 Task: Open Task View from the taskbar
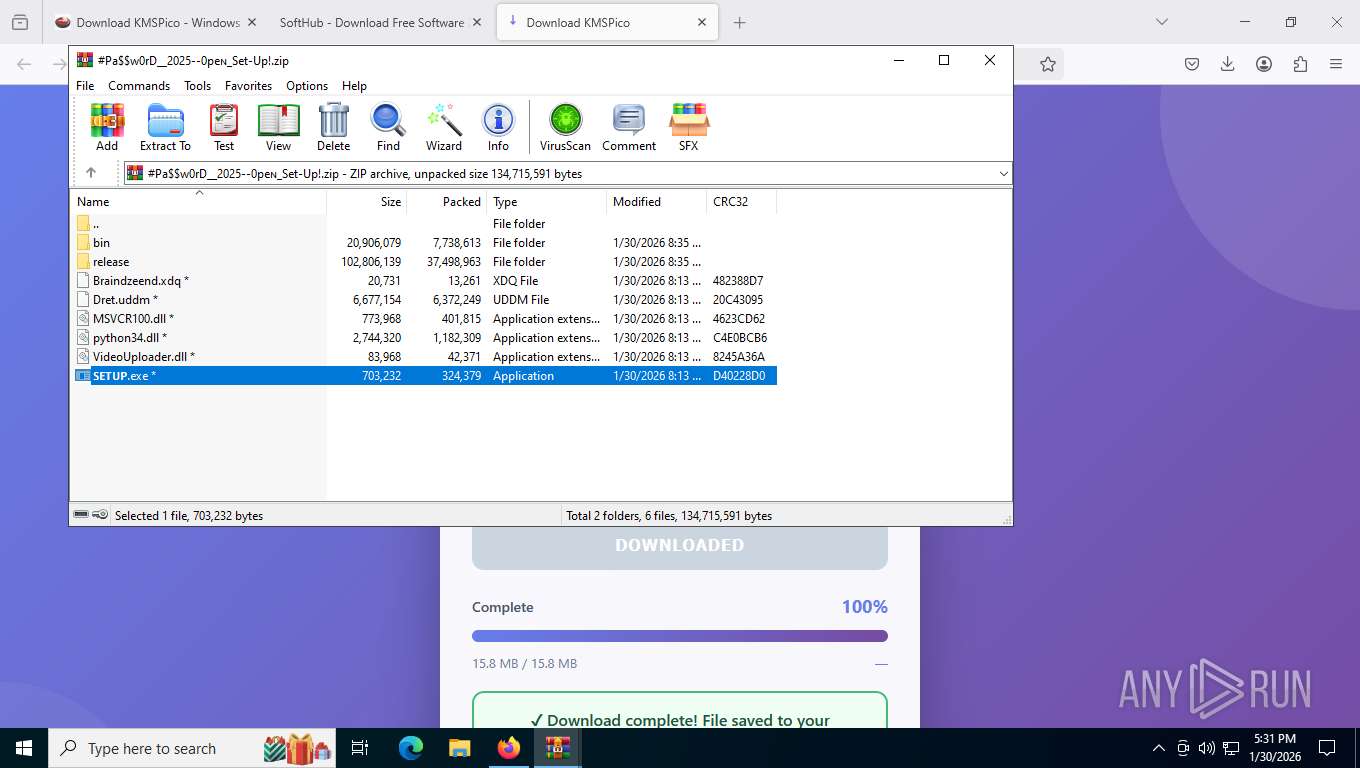(360, 748)
